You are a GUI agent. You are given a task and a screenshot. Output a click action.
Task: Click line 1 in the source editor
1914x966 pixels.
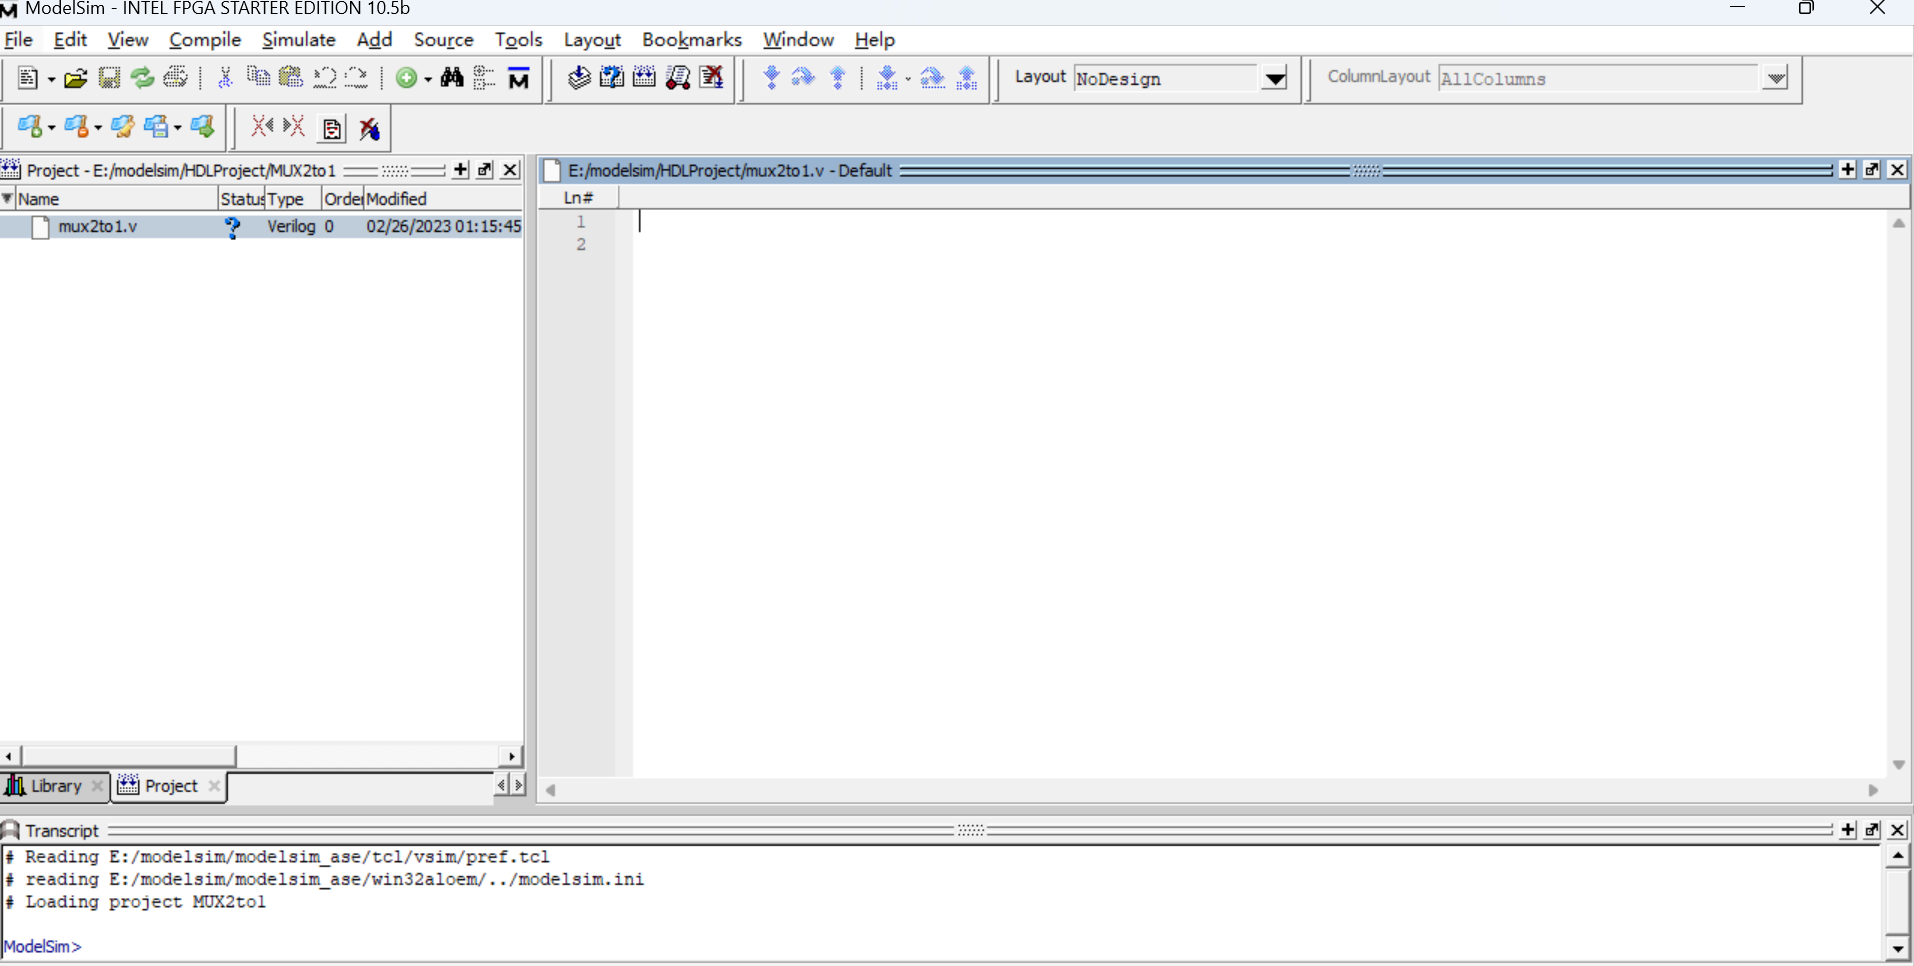coord(1260,222)
